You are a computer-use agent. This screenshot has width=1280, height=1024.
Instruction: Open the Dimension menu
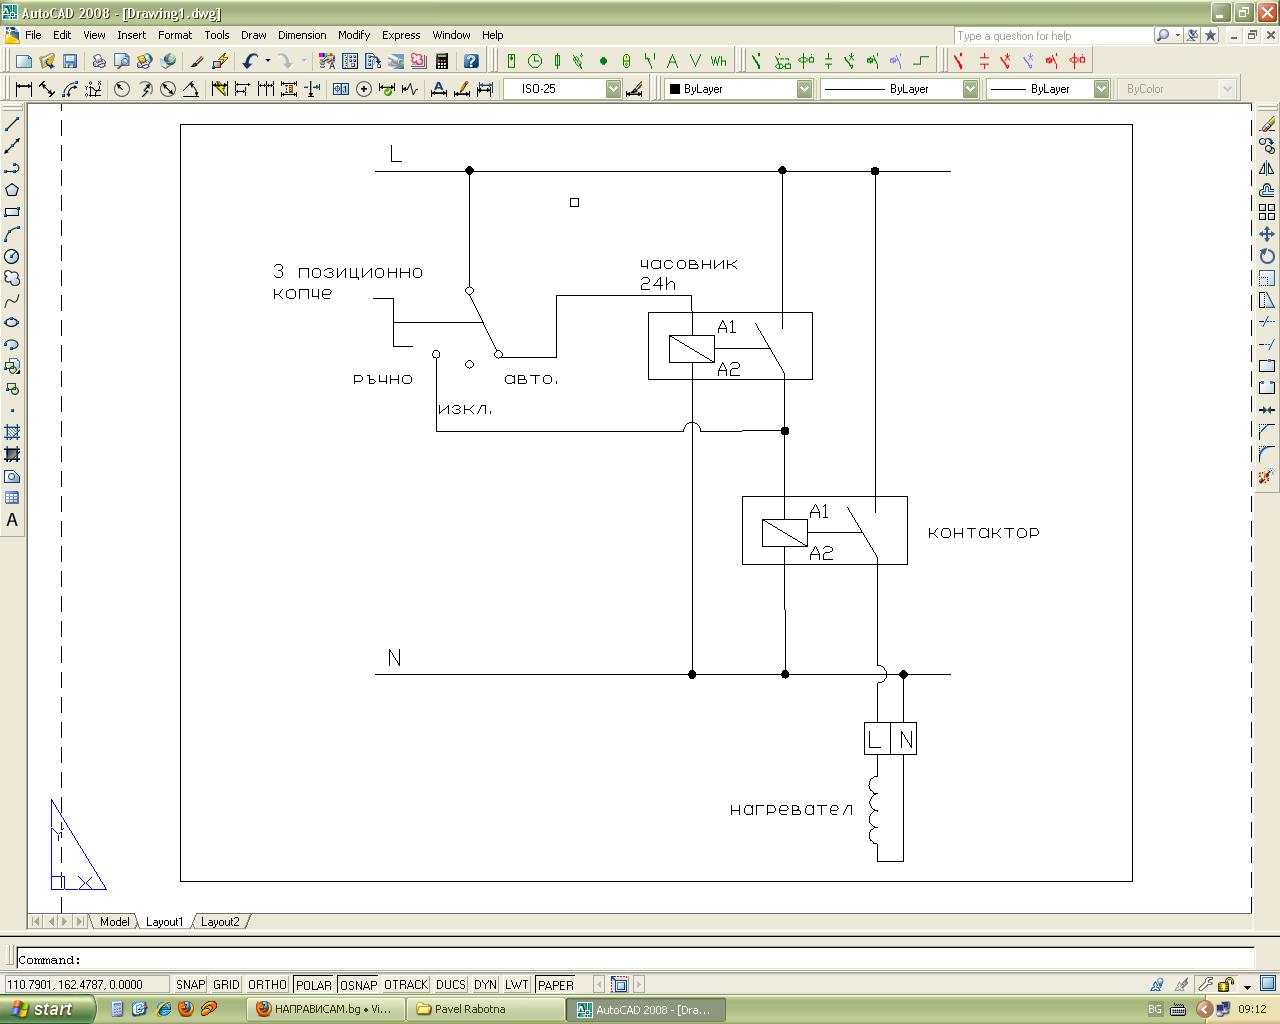pos(301,35)
